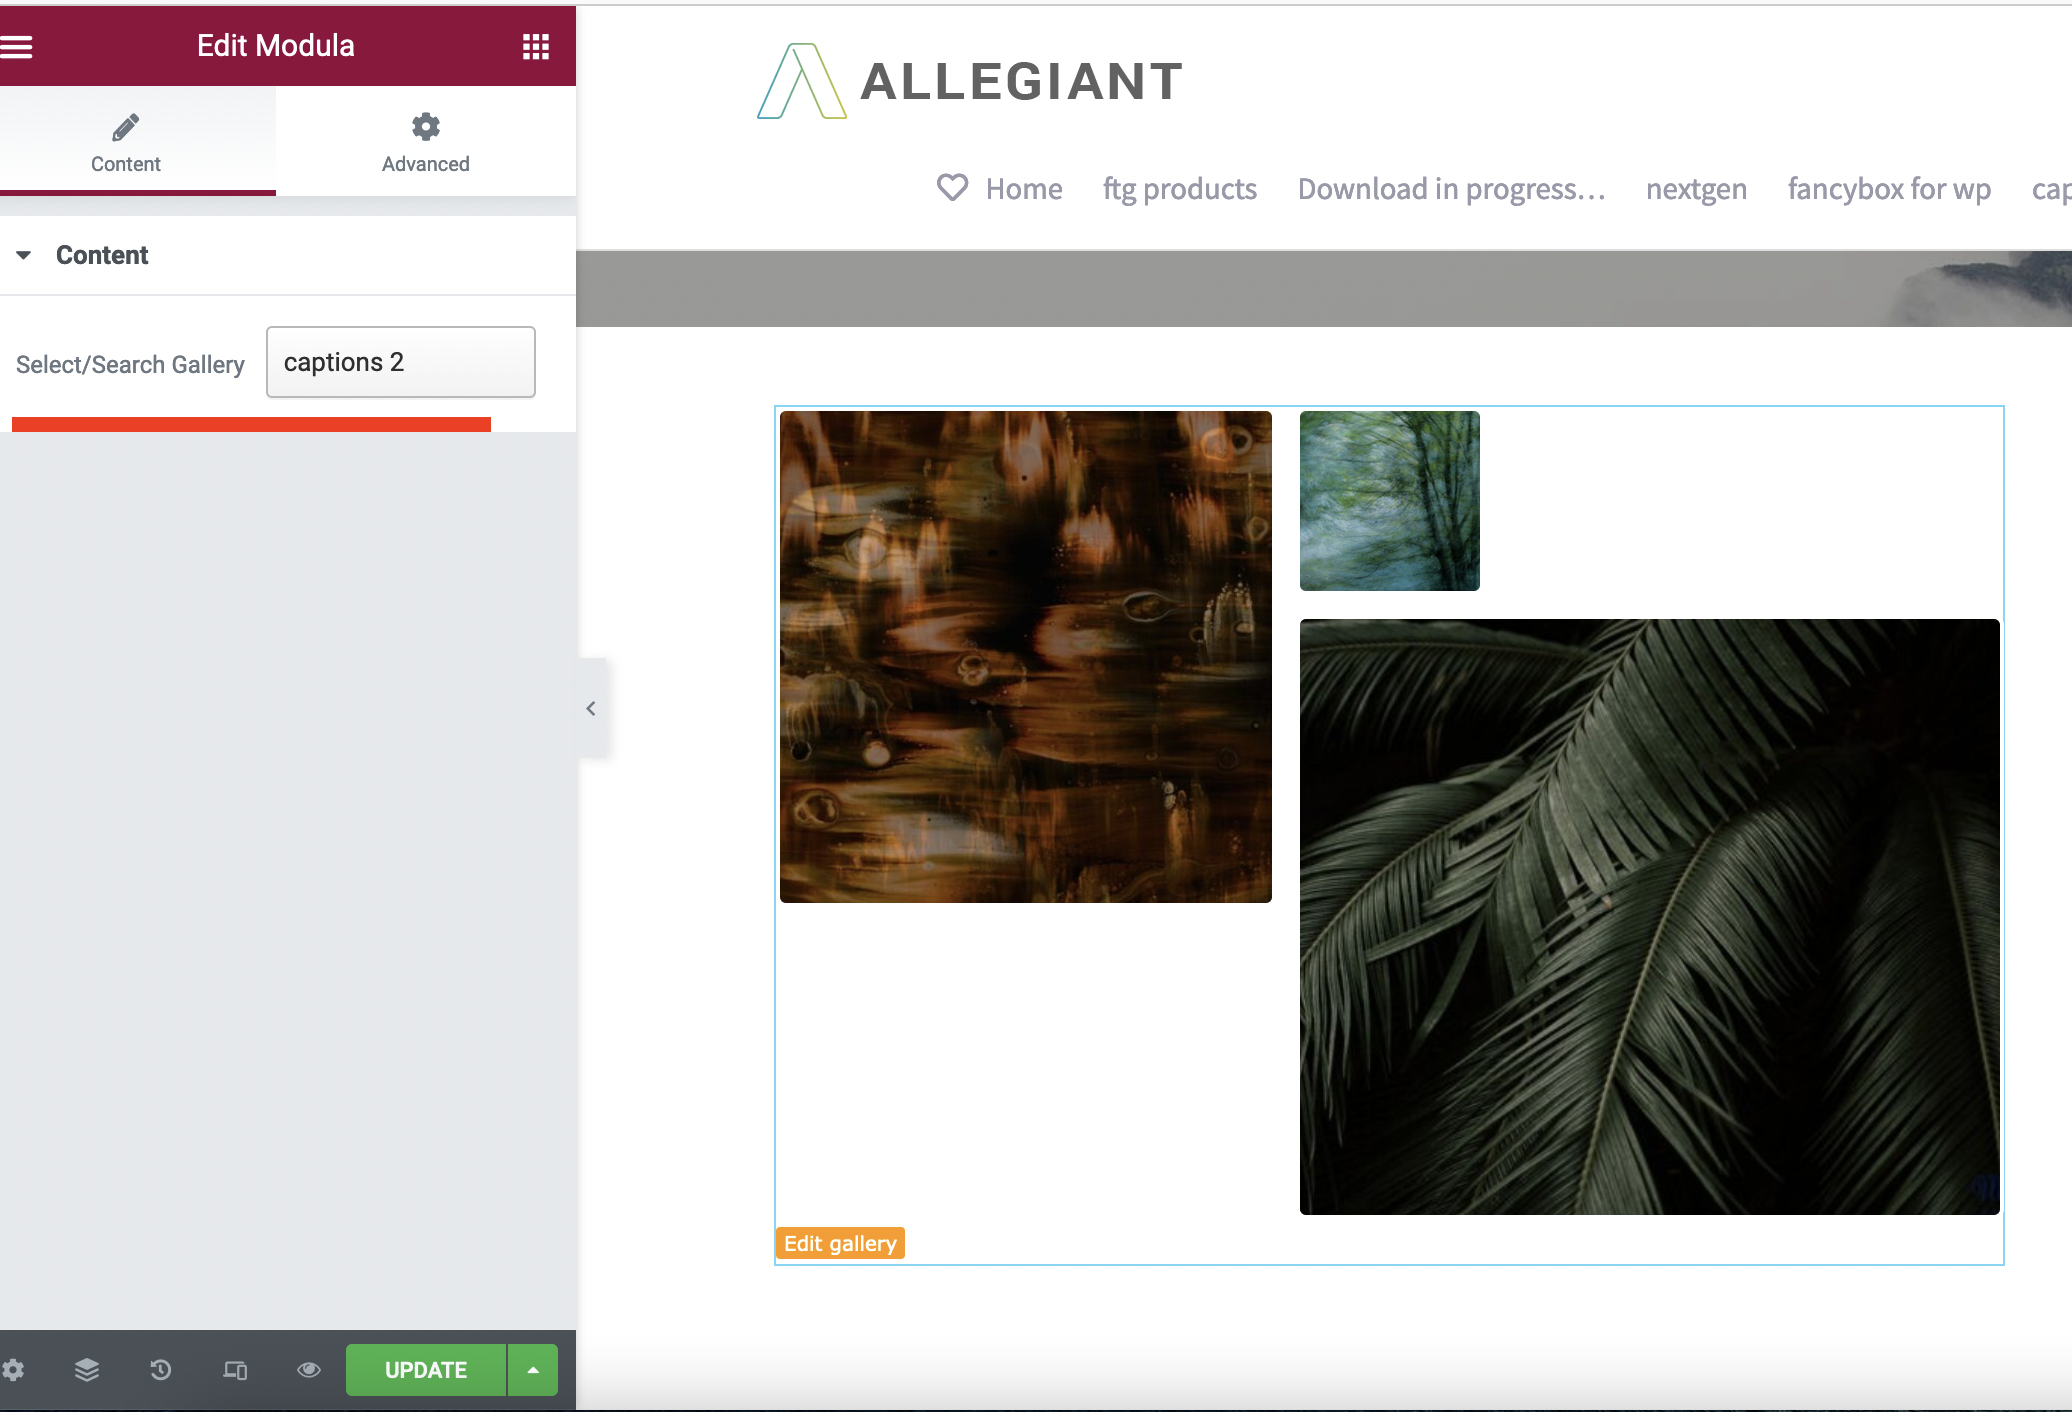
Task: Select the small blue-green tree image
Action: pos(1390,501)
